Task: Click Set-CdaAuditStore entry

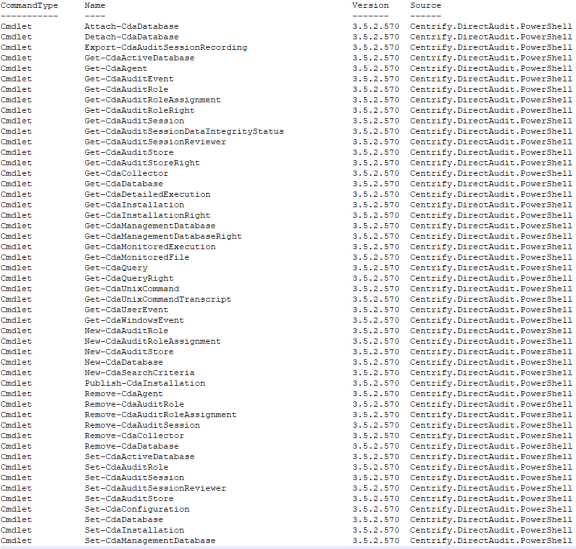Action: (129, 499)
